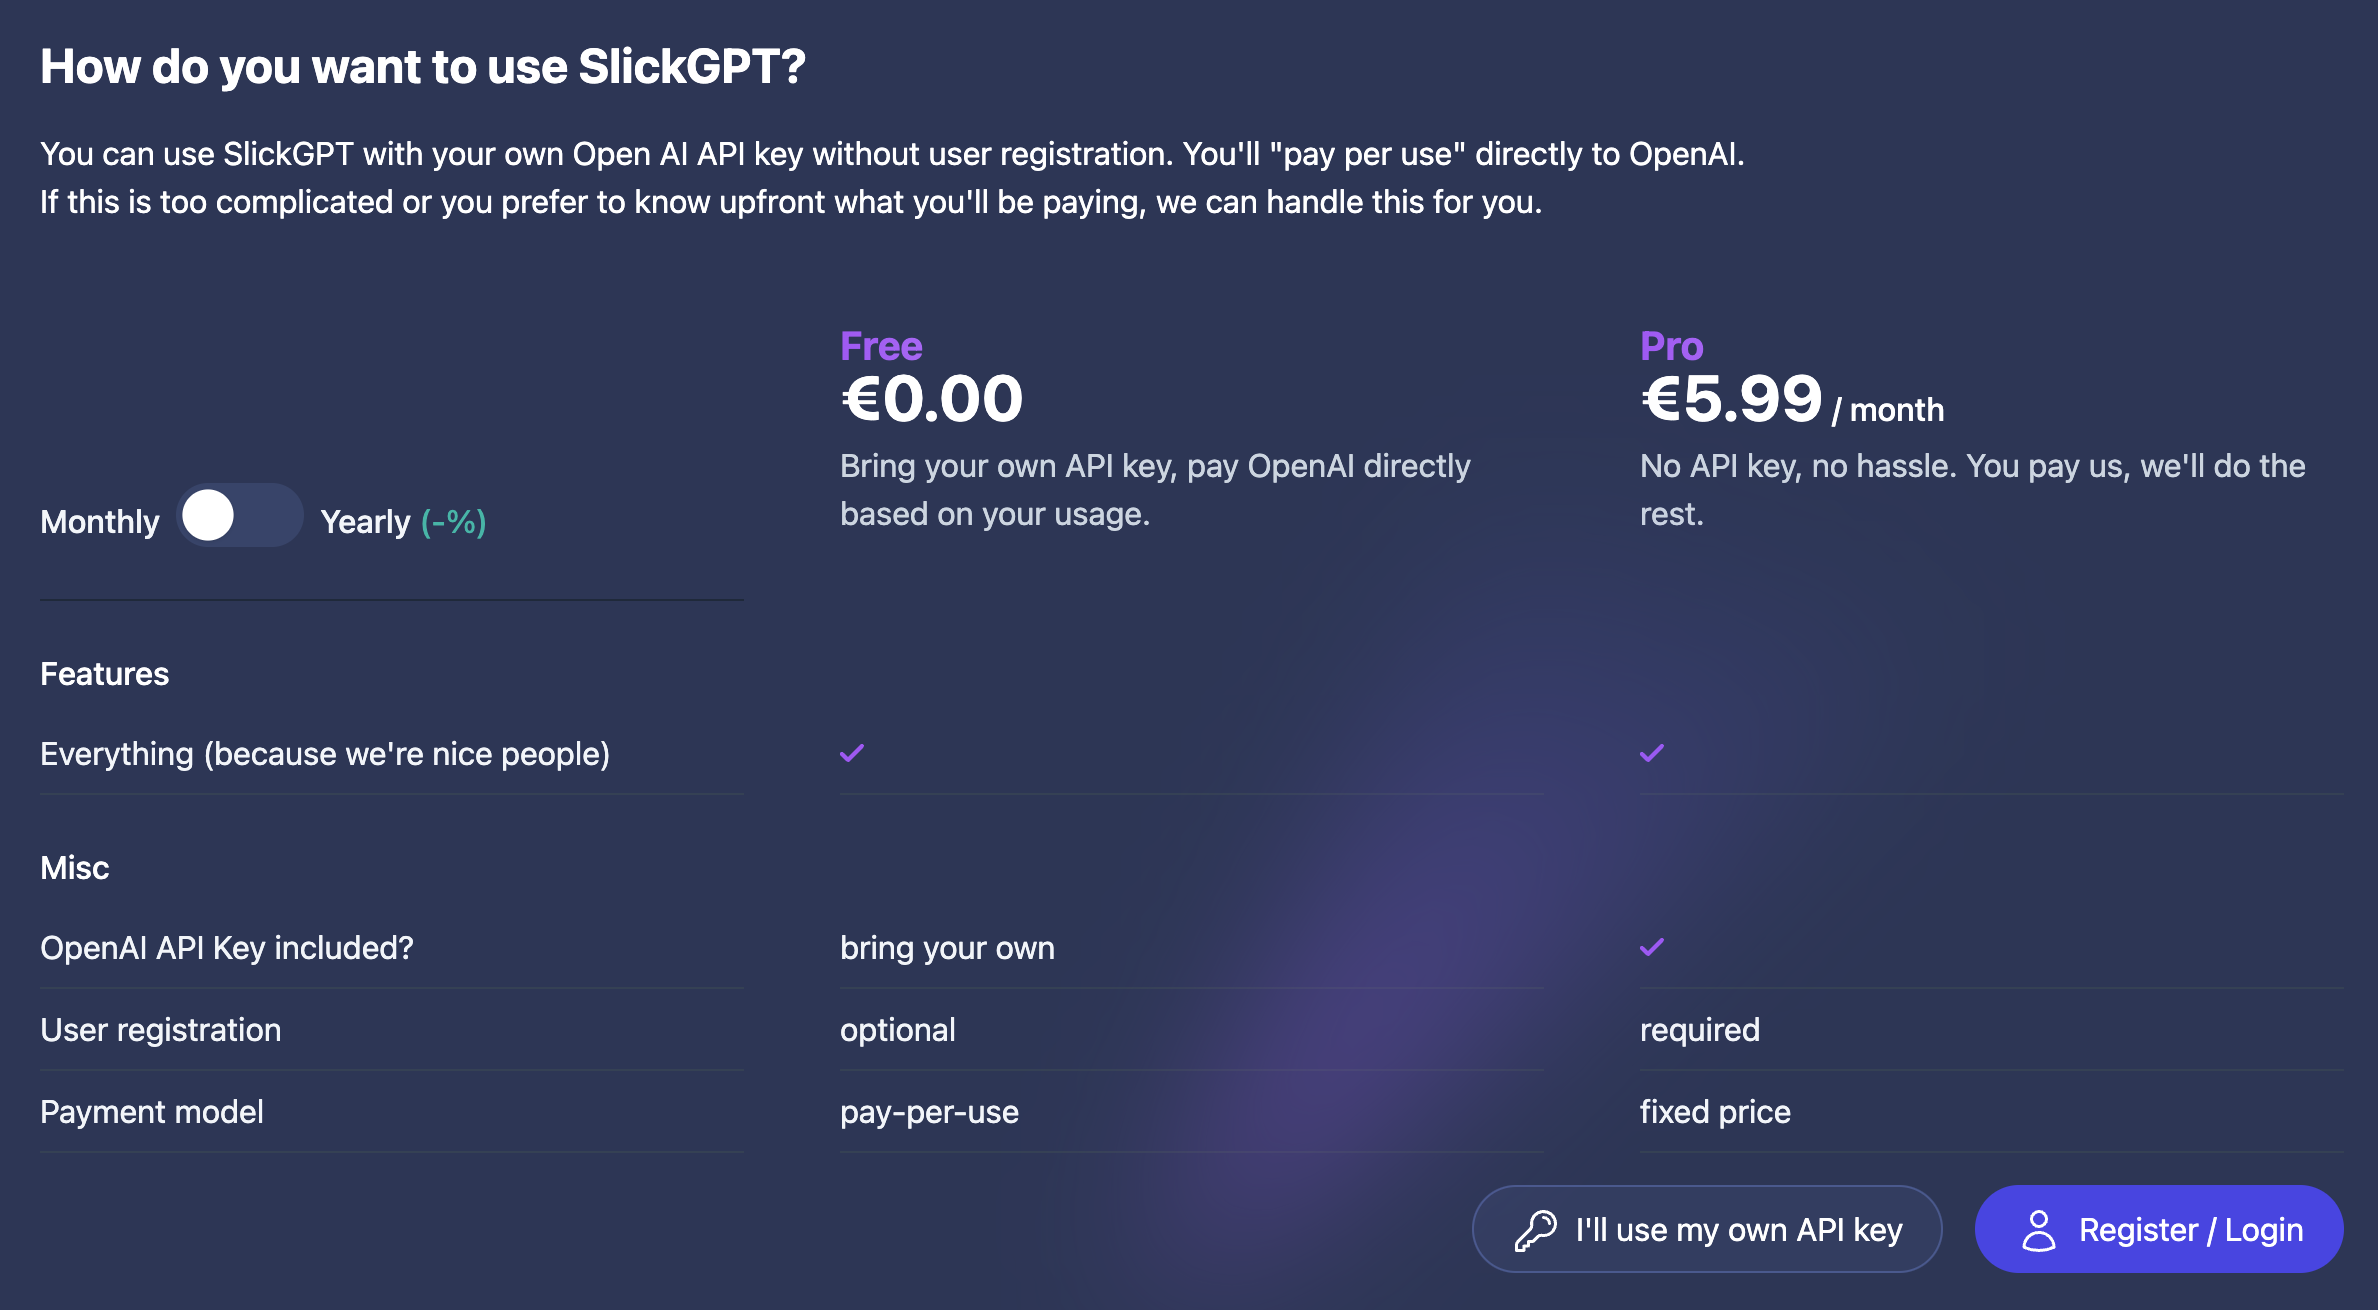This screenshot has height=1310, width=2378.
Task: Click the Payment model row
Action: point(152,1111)
